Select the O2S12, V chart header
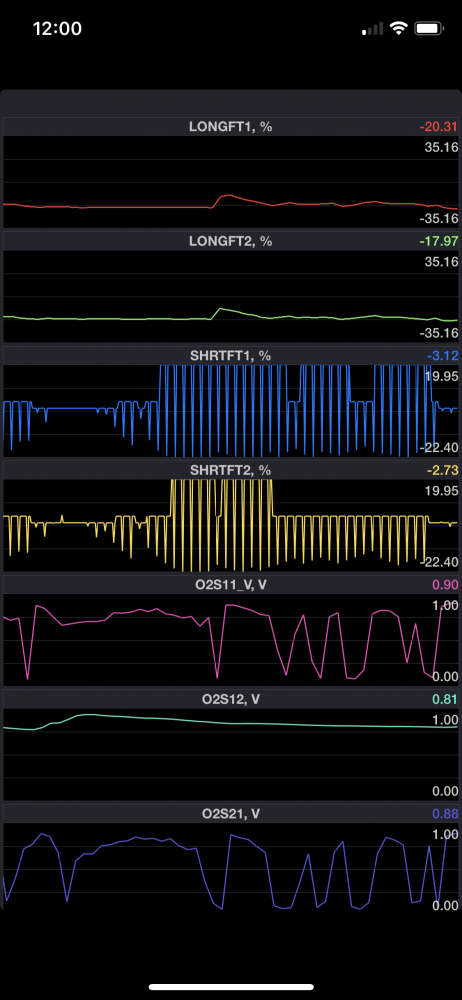This screenshot has height=1000, width=462. click(231, 699)
